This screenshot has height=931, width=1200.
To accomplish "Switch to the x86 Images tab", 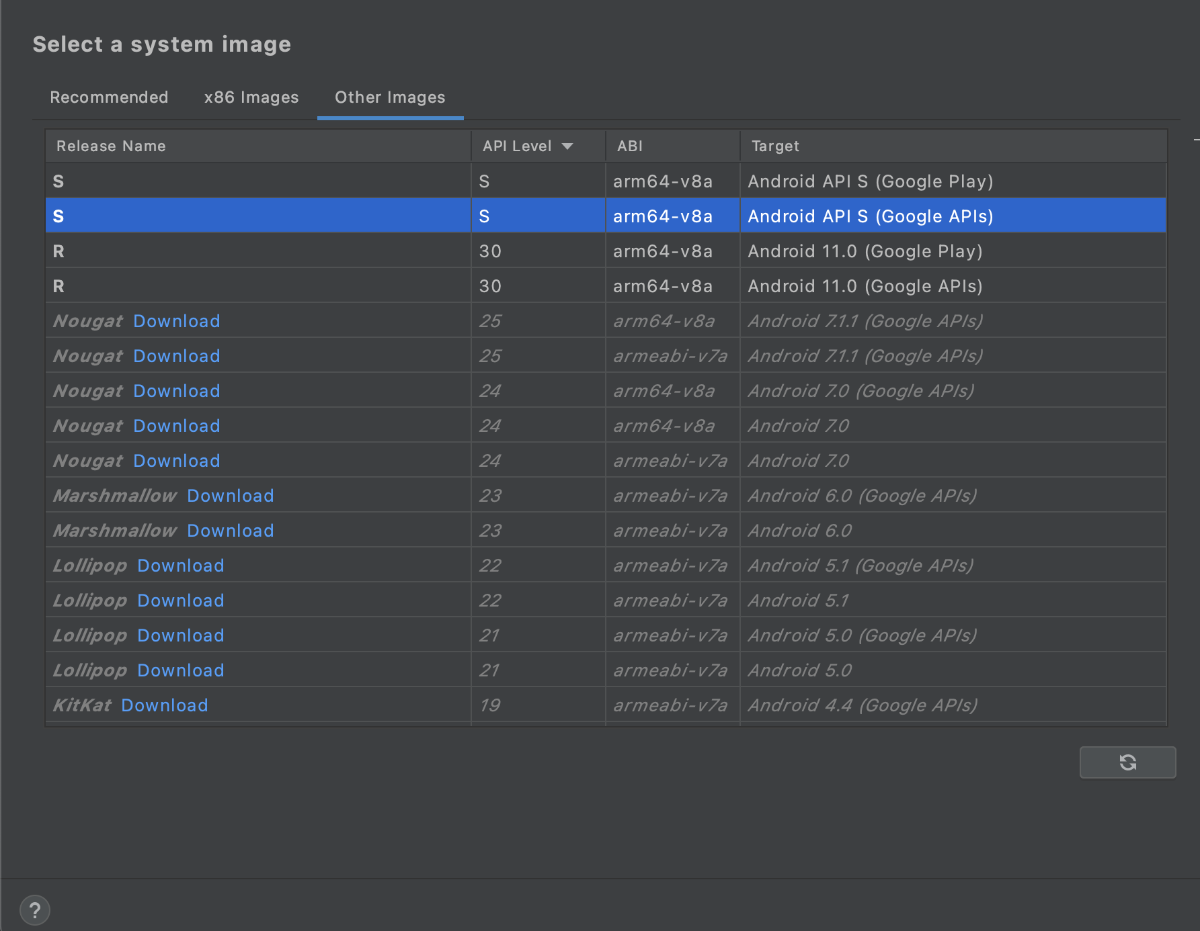I will point(251,97).
